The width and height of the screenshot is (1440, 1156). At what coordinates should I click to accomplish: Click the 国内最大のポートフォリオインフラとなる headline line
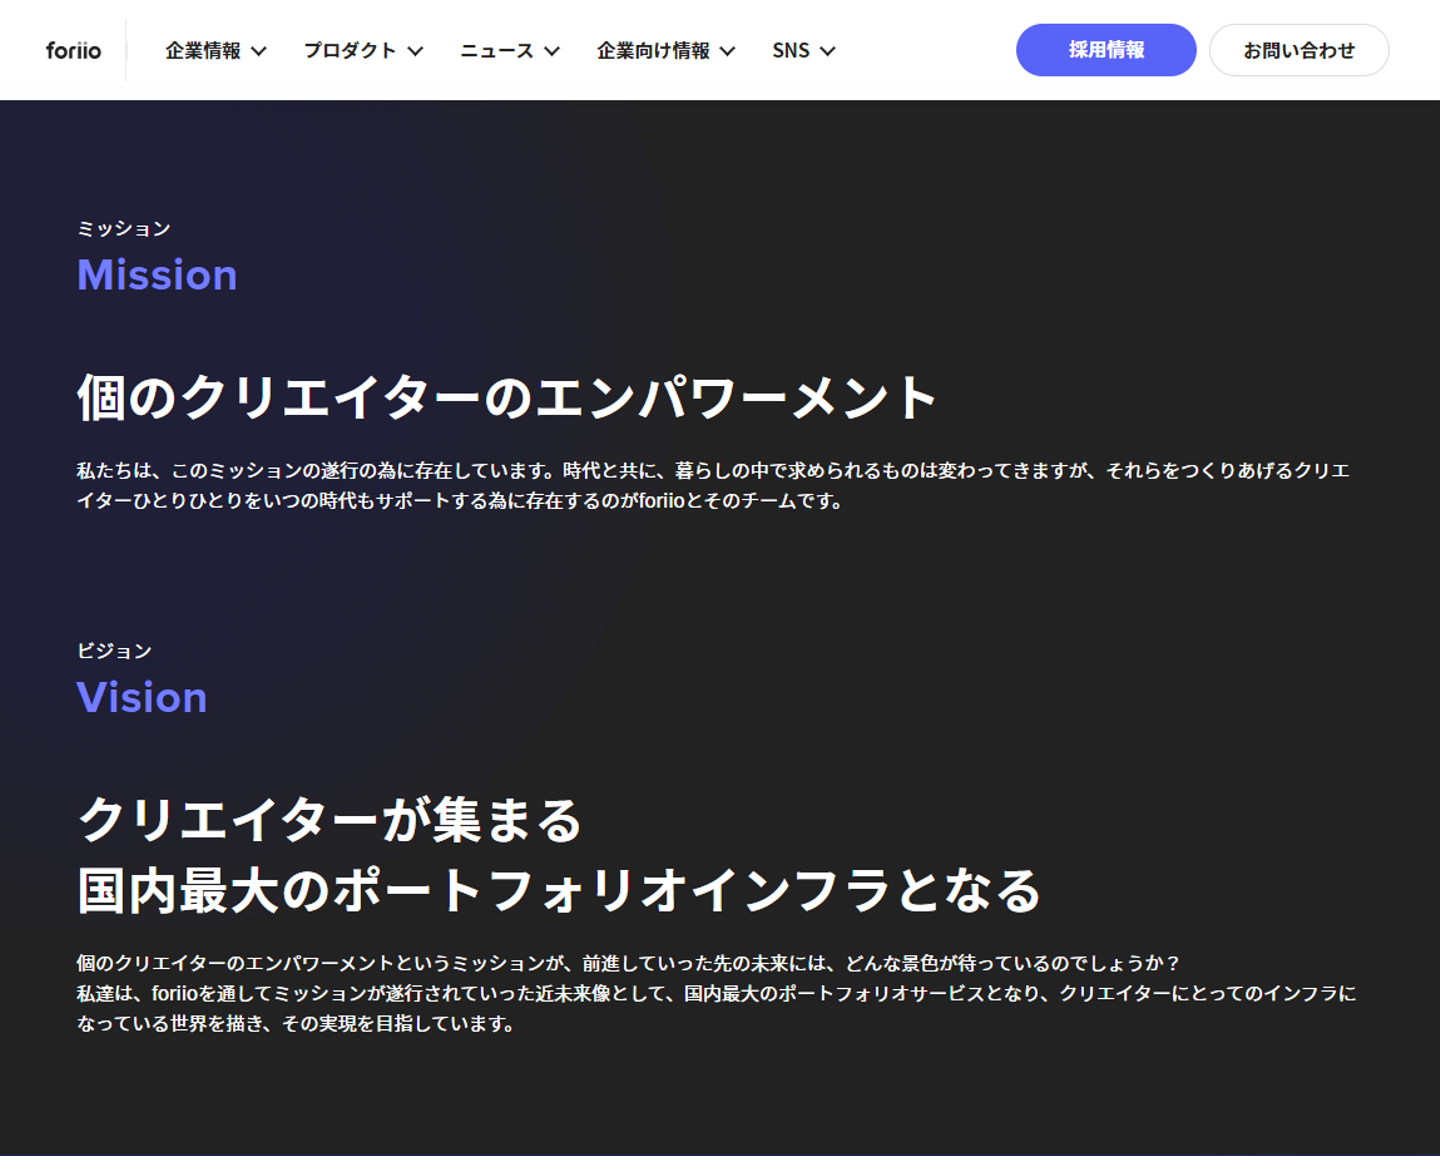(560, 891)
